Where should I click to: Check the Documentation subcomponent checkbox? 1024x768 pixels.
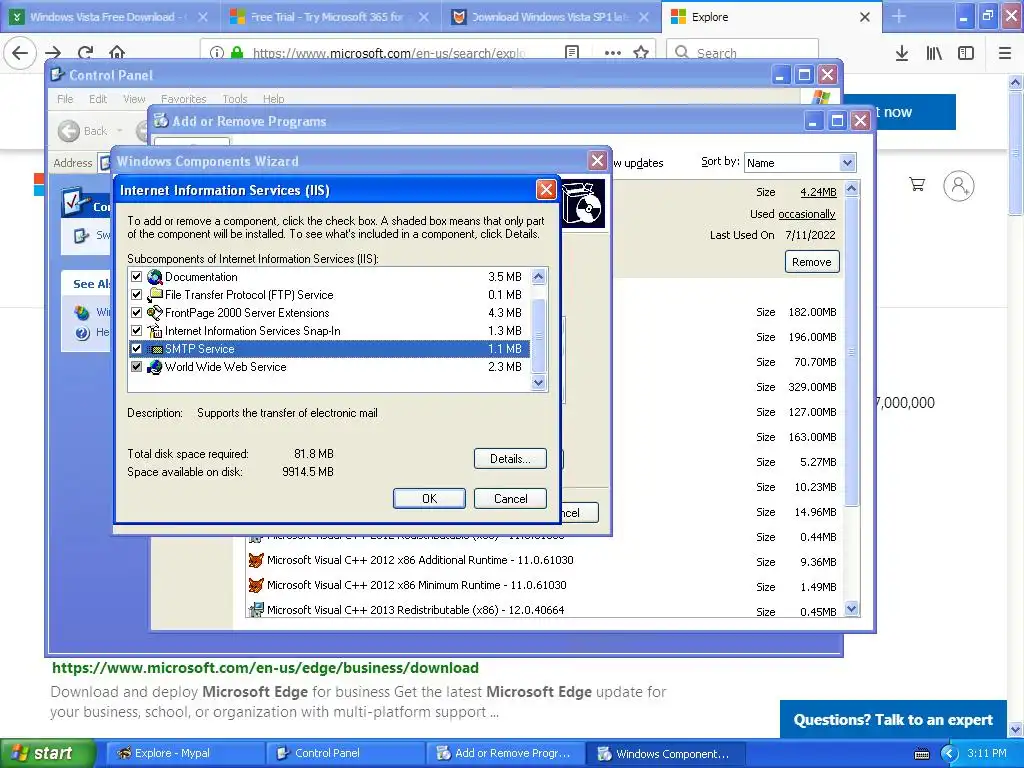click(136, 277)
